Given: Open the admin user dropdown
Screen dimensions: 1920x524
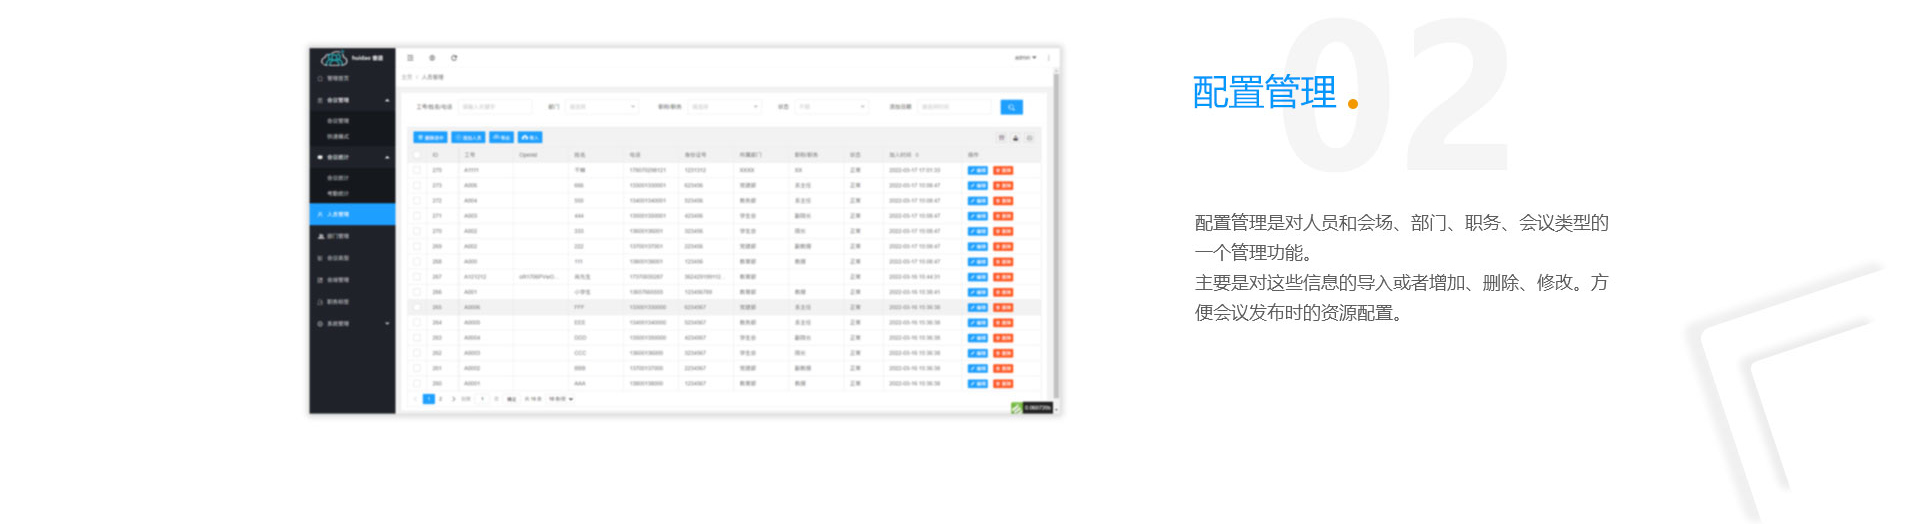Looking at the screenshot, I should 1026,58.
